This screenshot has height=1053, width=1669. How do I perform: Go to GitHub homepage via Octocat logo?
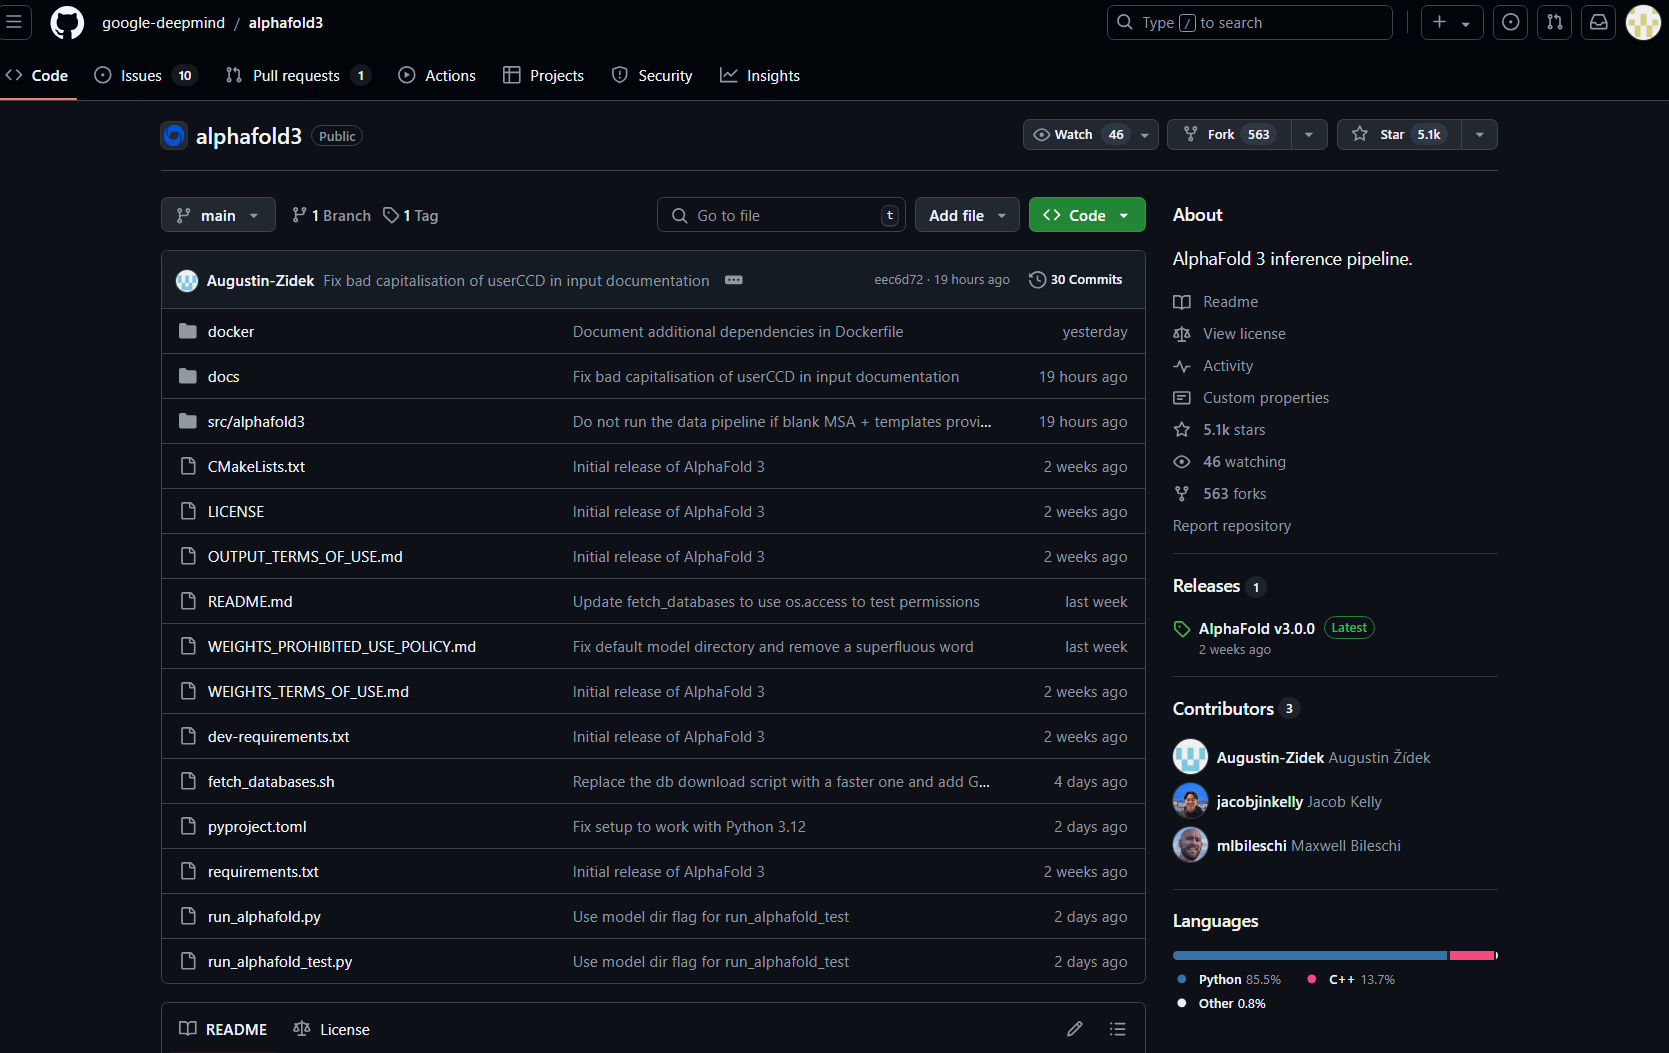[67, 22]
